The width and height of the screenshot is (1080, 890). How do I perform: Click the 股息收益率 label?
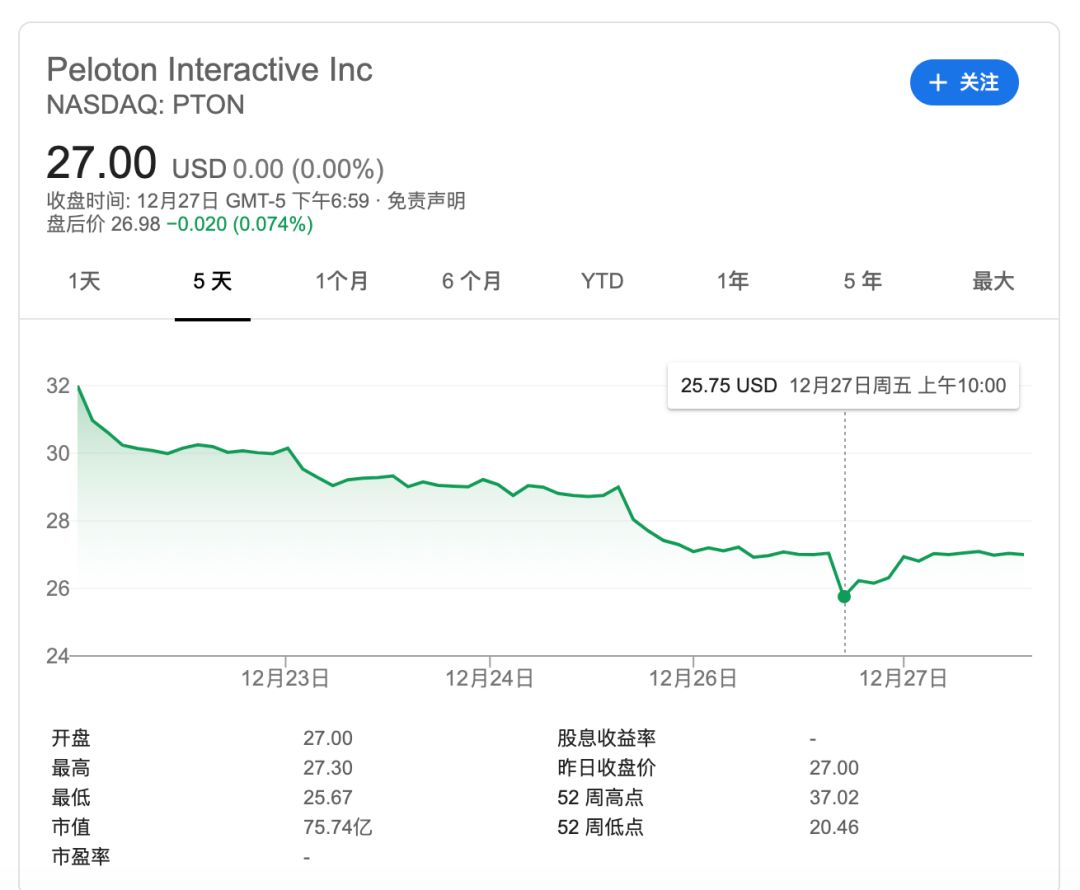(x=606, y=738)
